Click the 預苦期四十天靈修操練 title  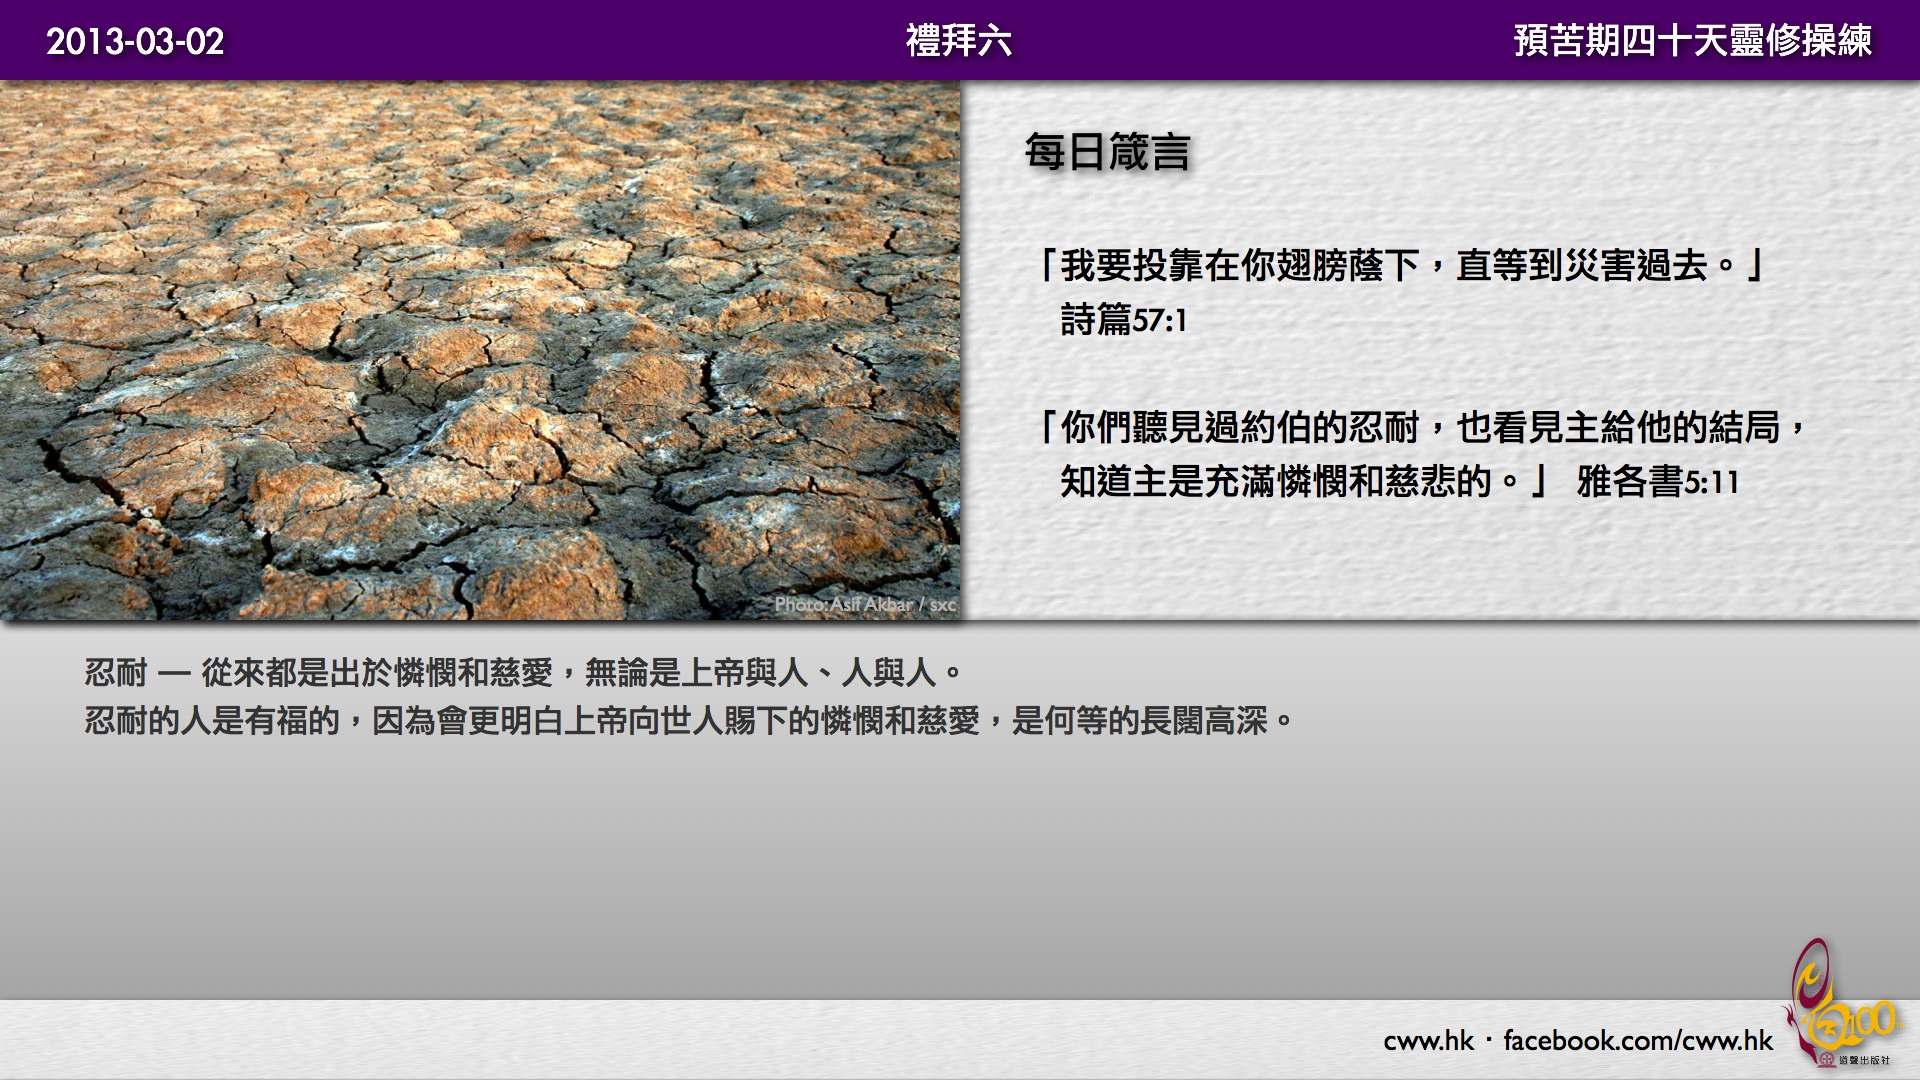coord(1692,41)
